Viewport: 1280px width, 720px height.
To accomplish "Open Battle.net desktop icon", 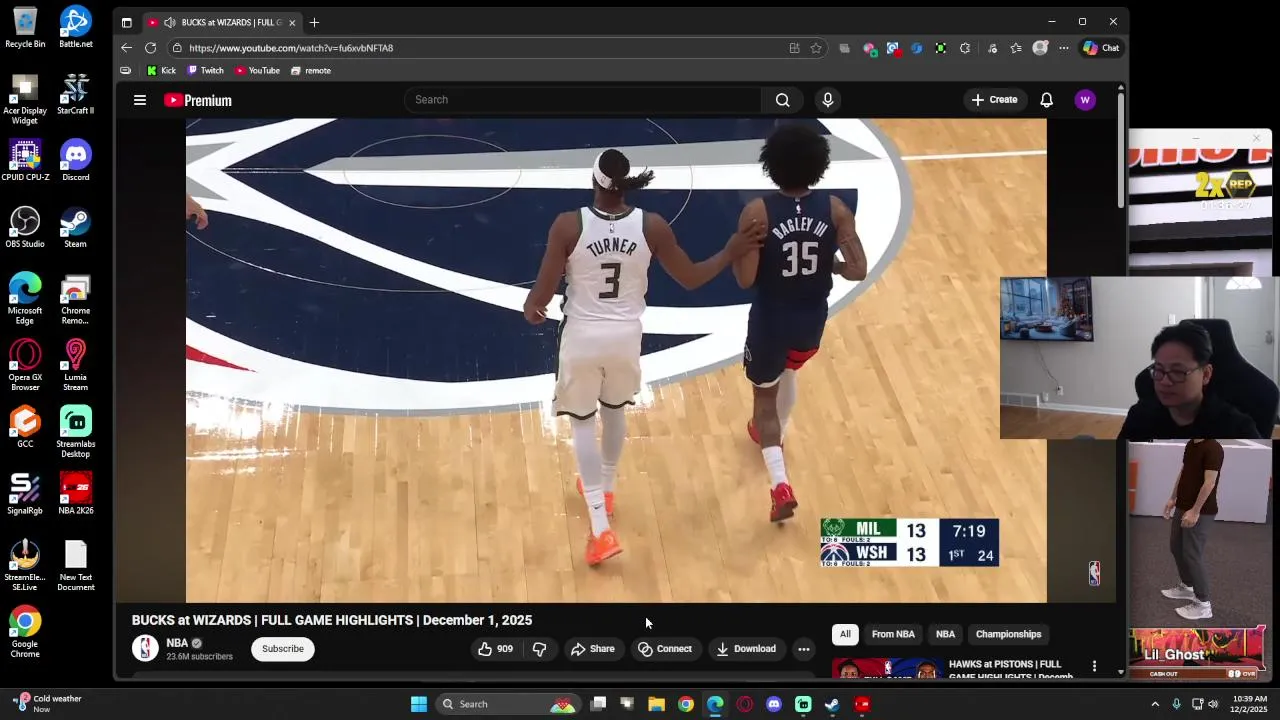I will pyautogui.click(x=75, y=27).
